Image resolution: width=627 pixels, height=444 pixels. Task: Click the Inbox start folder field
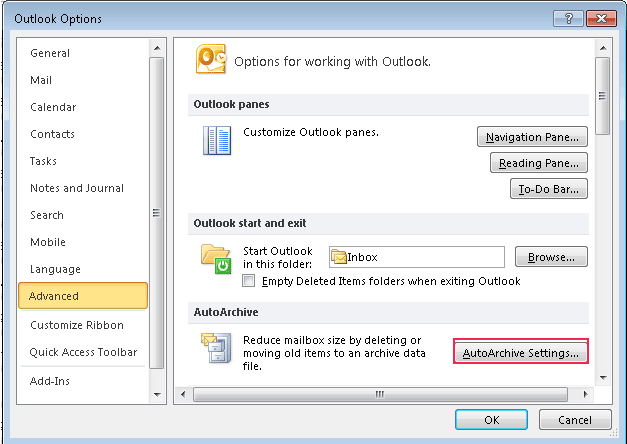(417, 257)
